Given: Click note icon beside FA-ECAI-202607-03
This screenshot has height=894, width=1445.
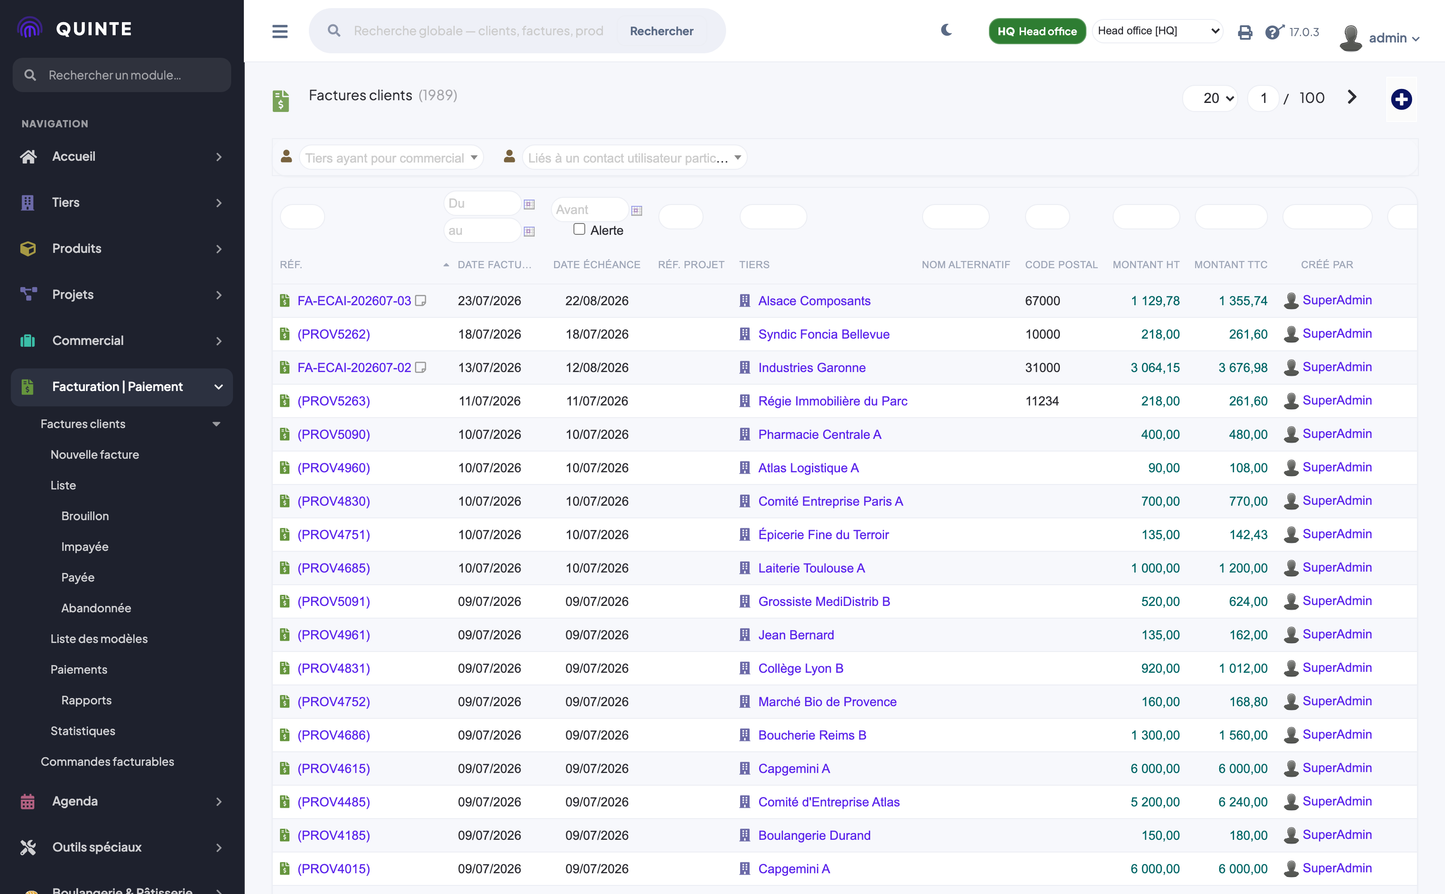Looking at the screenshot, I should point(421,300).
